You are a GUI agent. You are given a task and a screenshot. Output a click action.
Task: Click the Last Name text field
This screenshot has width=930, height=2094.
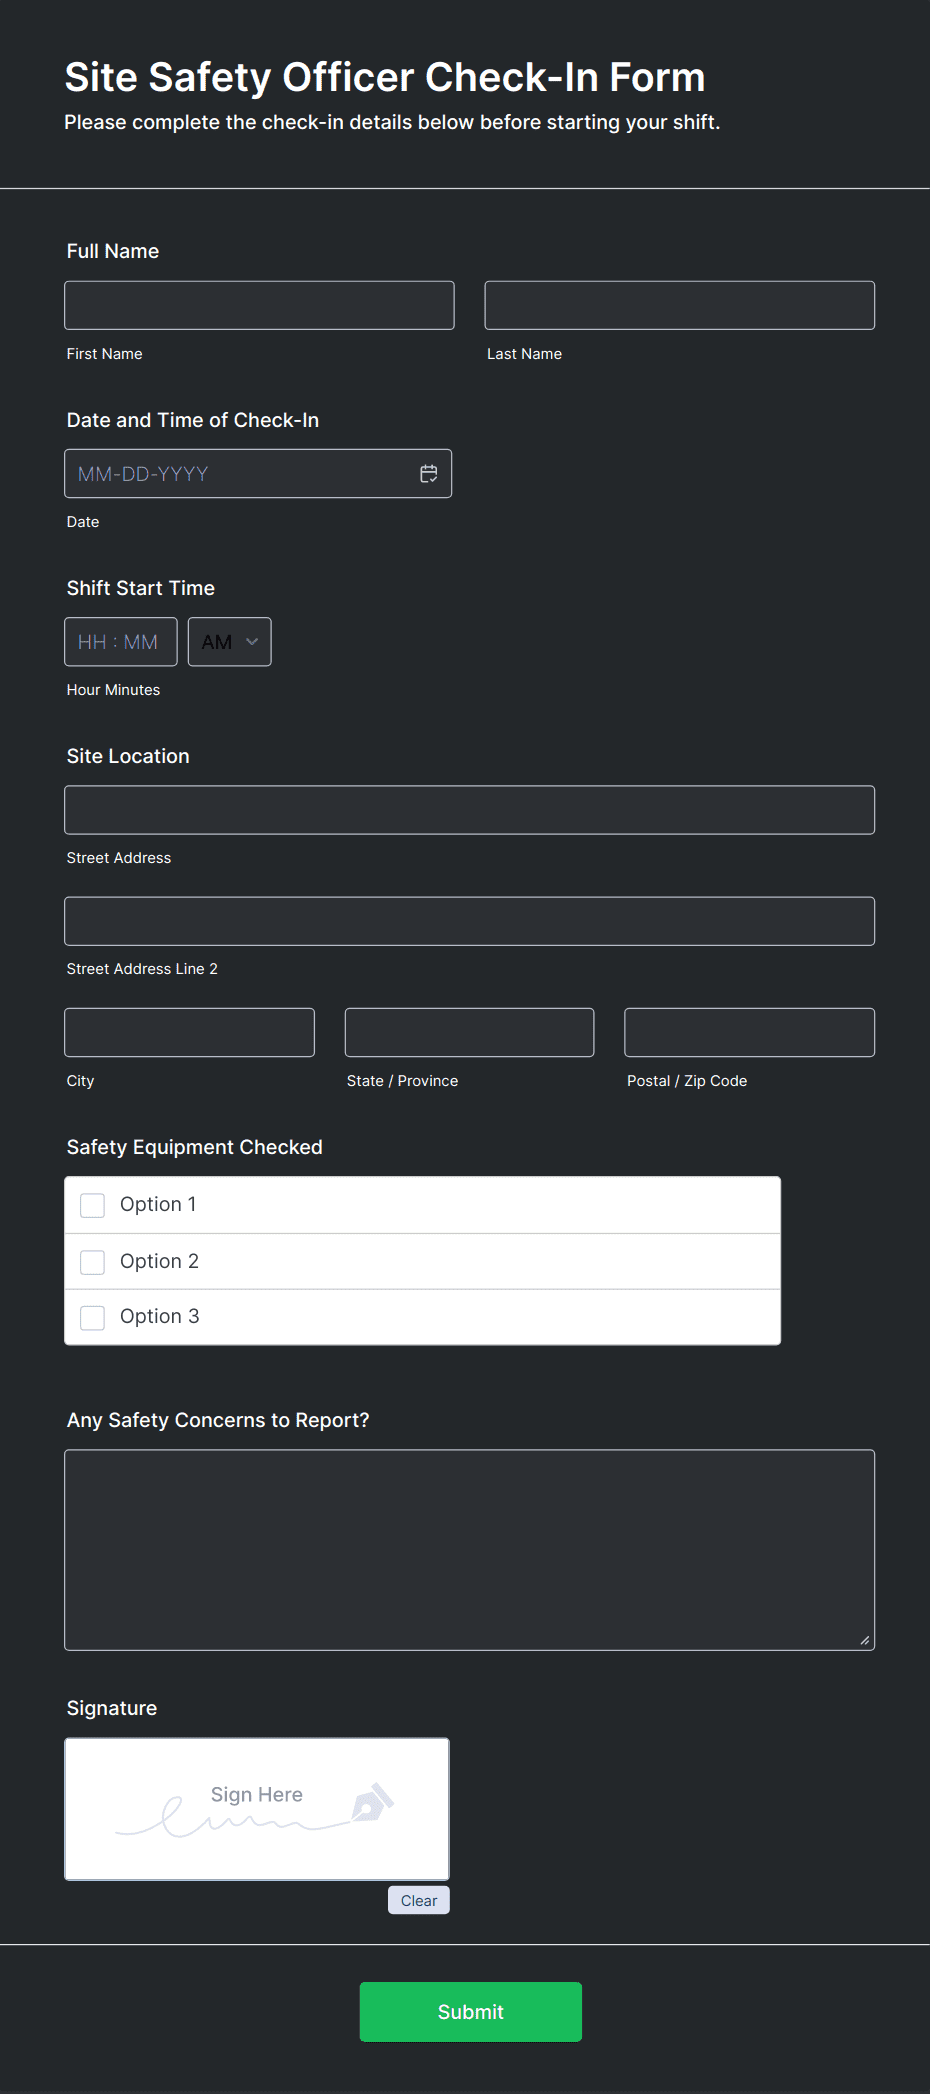click(679, 305)
